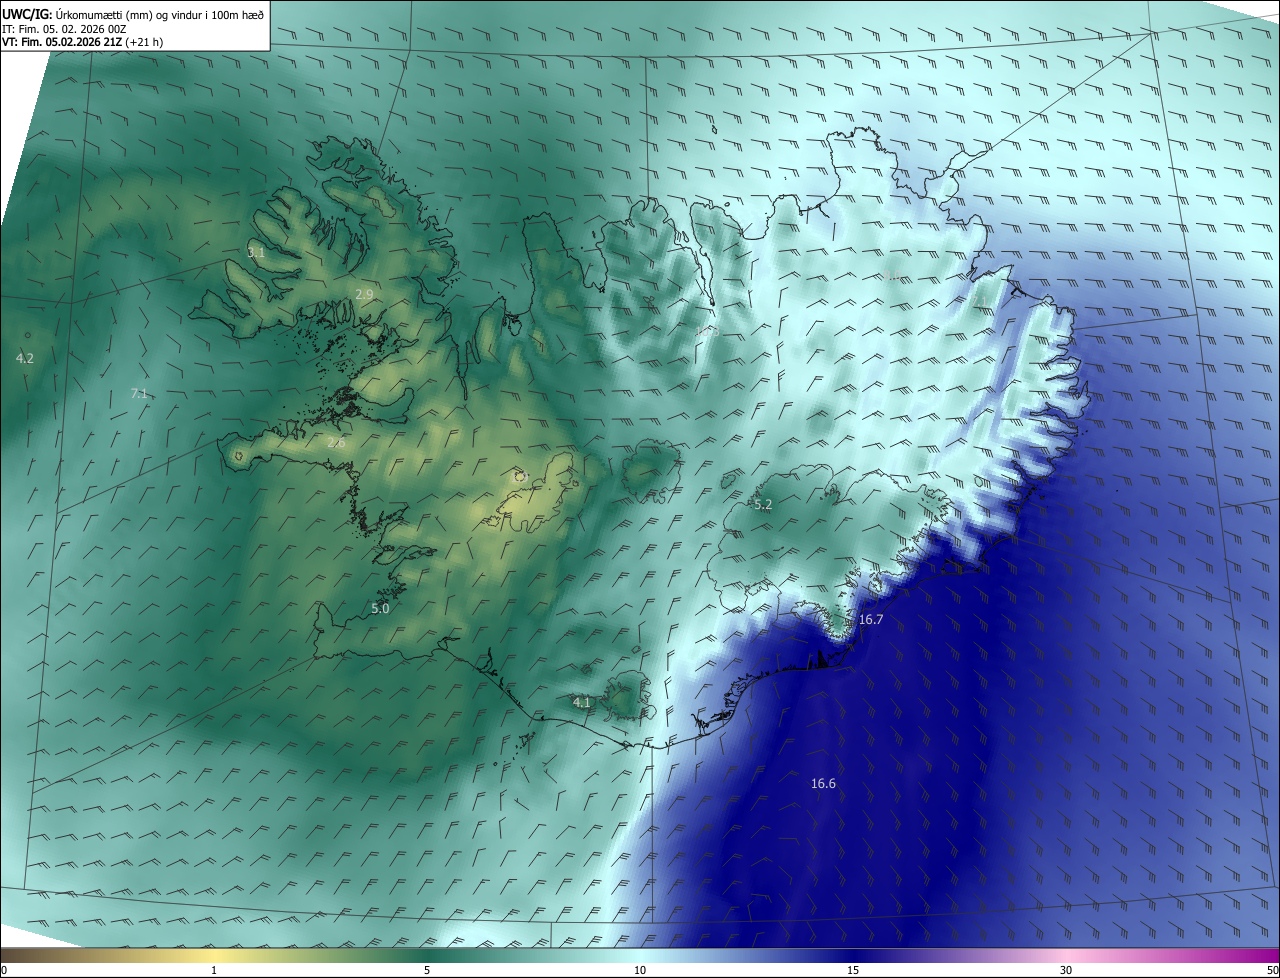This screenshot has height=978, width=1280.
Task: Click the "30" tick label on the color scale
Action: 1066,971
